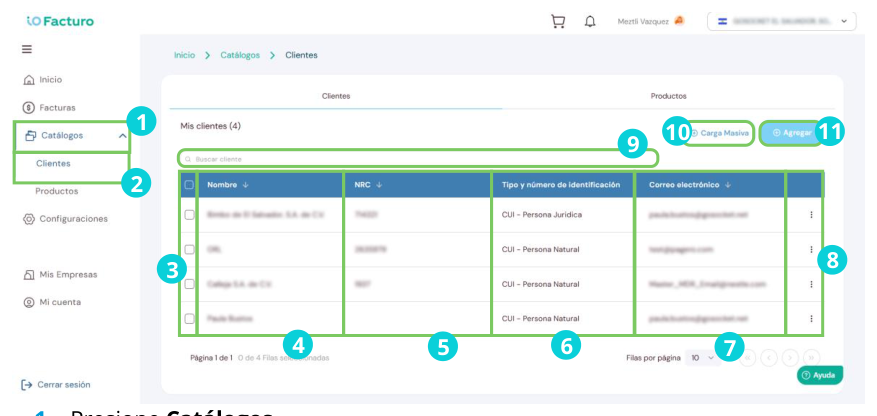Click the Agregar button

pyautogui.click(x=791, y=133)
